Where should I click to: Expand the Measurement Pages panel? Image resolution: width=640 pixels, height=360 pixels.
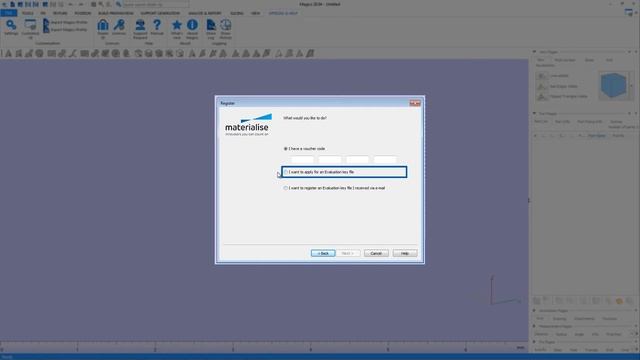[534, 327]
